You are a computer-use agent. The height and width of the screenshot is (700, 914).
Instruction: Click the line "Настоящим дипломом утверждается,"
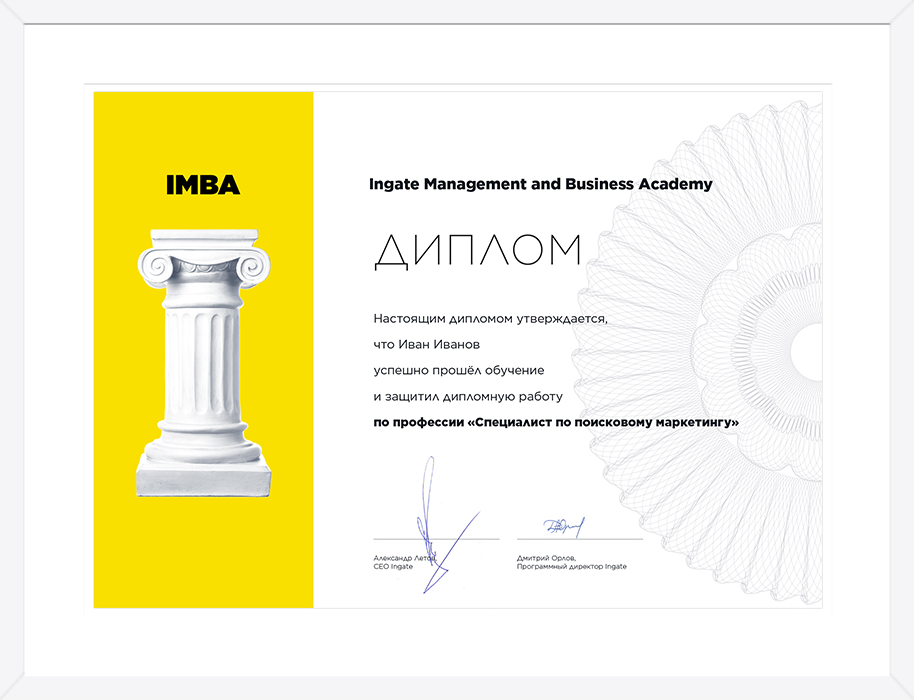(490, 319)
